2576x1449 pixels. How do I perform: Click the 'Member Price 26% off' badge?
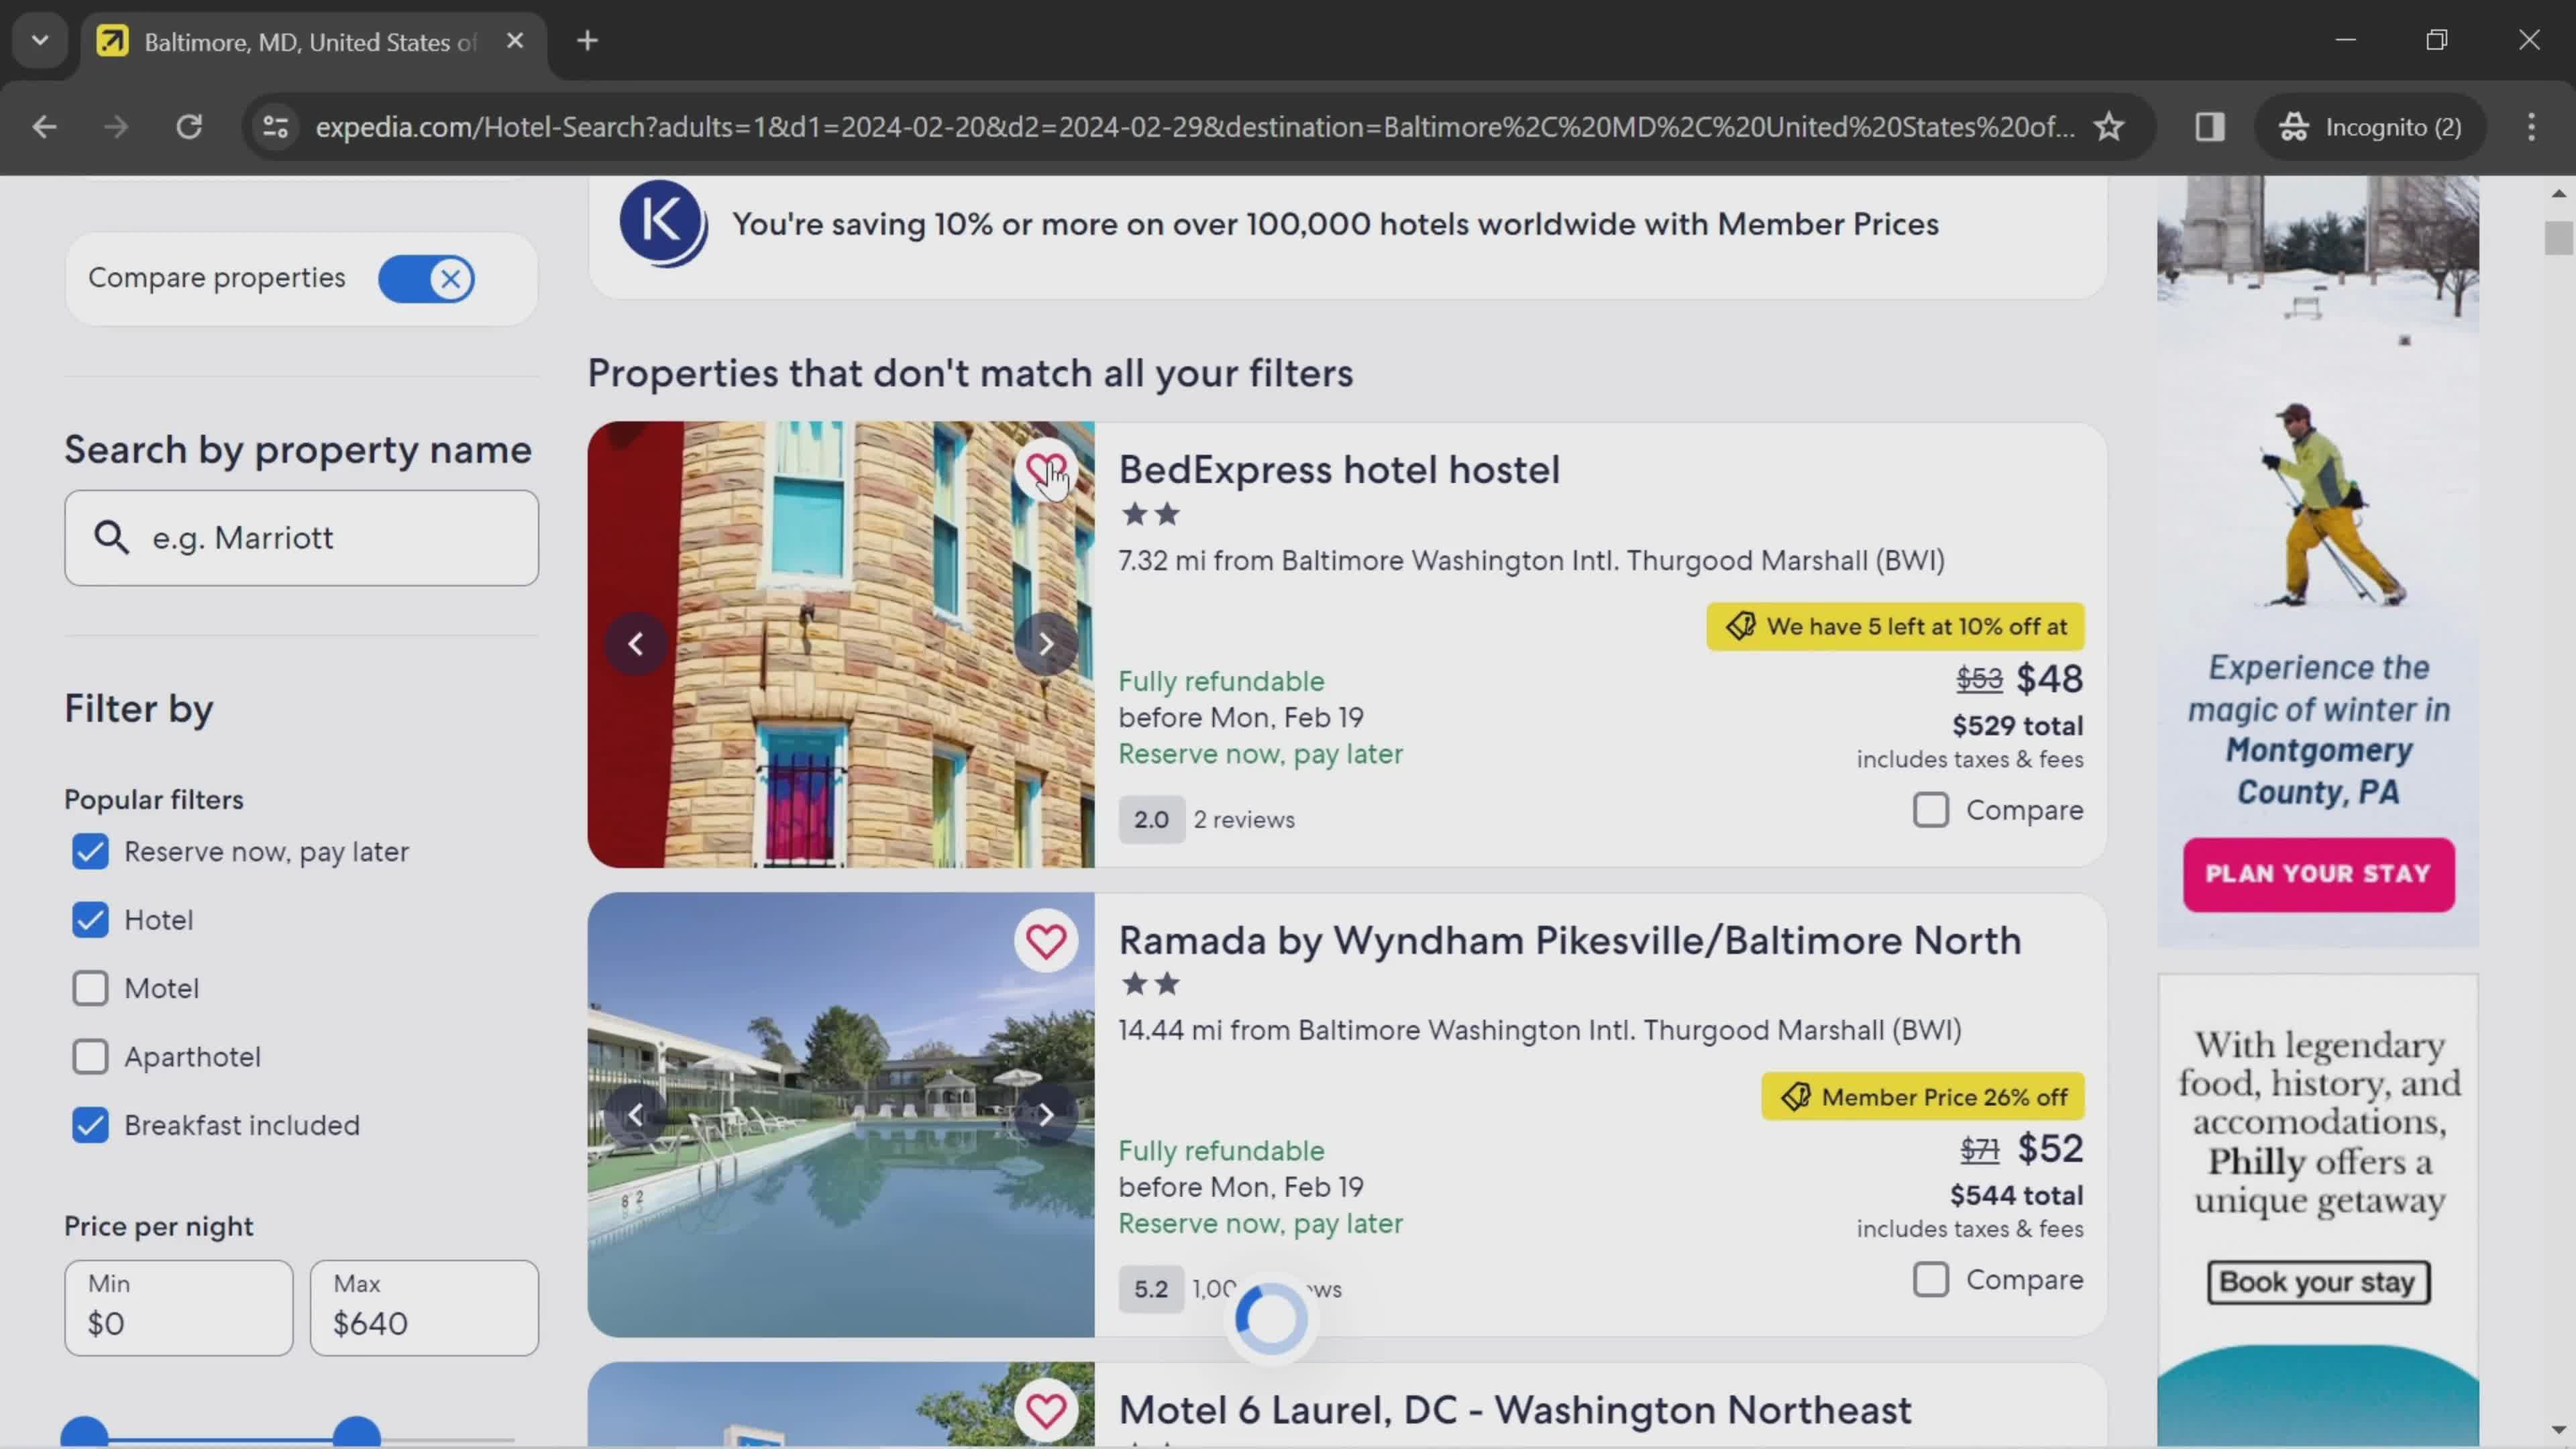[x=1923, y=1097]
